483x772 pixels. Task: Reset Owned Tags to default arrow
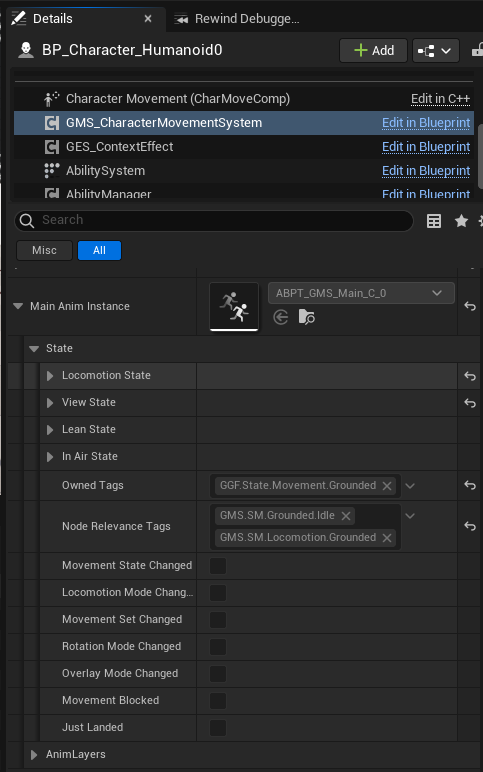[470, 485]
